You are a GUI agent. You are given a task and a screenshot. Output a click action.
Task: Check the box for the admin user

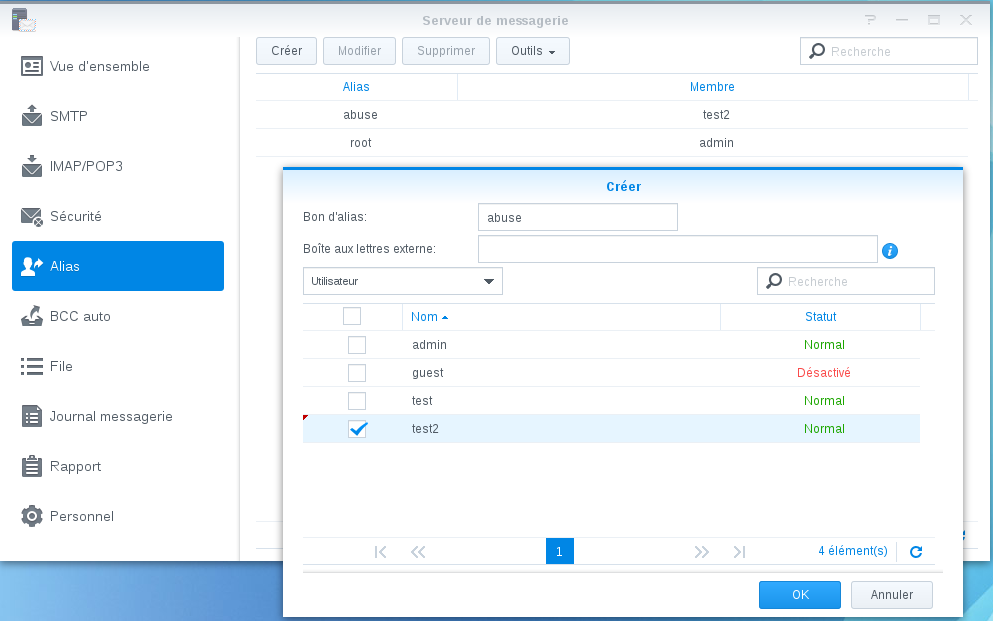357,345
